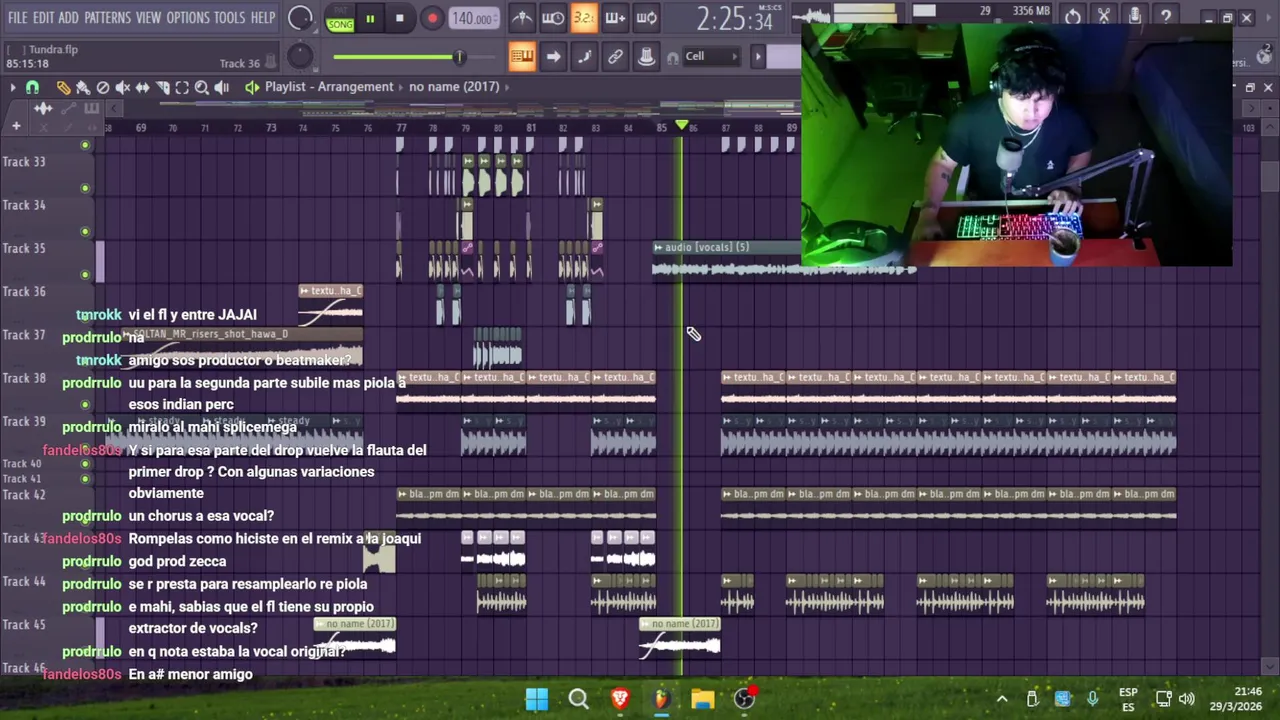Open the ADD menu
Image resolution: width=1280 pixels, height=720 pixels.
(68, 18)
